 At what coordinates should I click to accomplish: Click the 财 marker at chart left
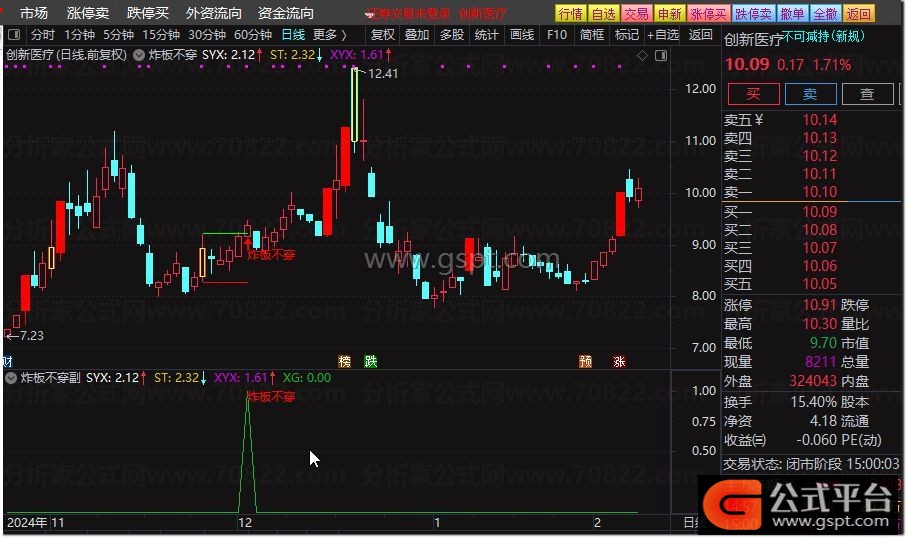click(x=8, y=362)
